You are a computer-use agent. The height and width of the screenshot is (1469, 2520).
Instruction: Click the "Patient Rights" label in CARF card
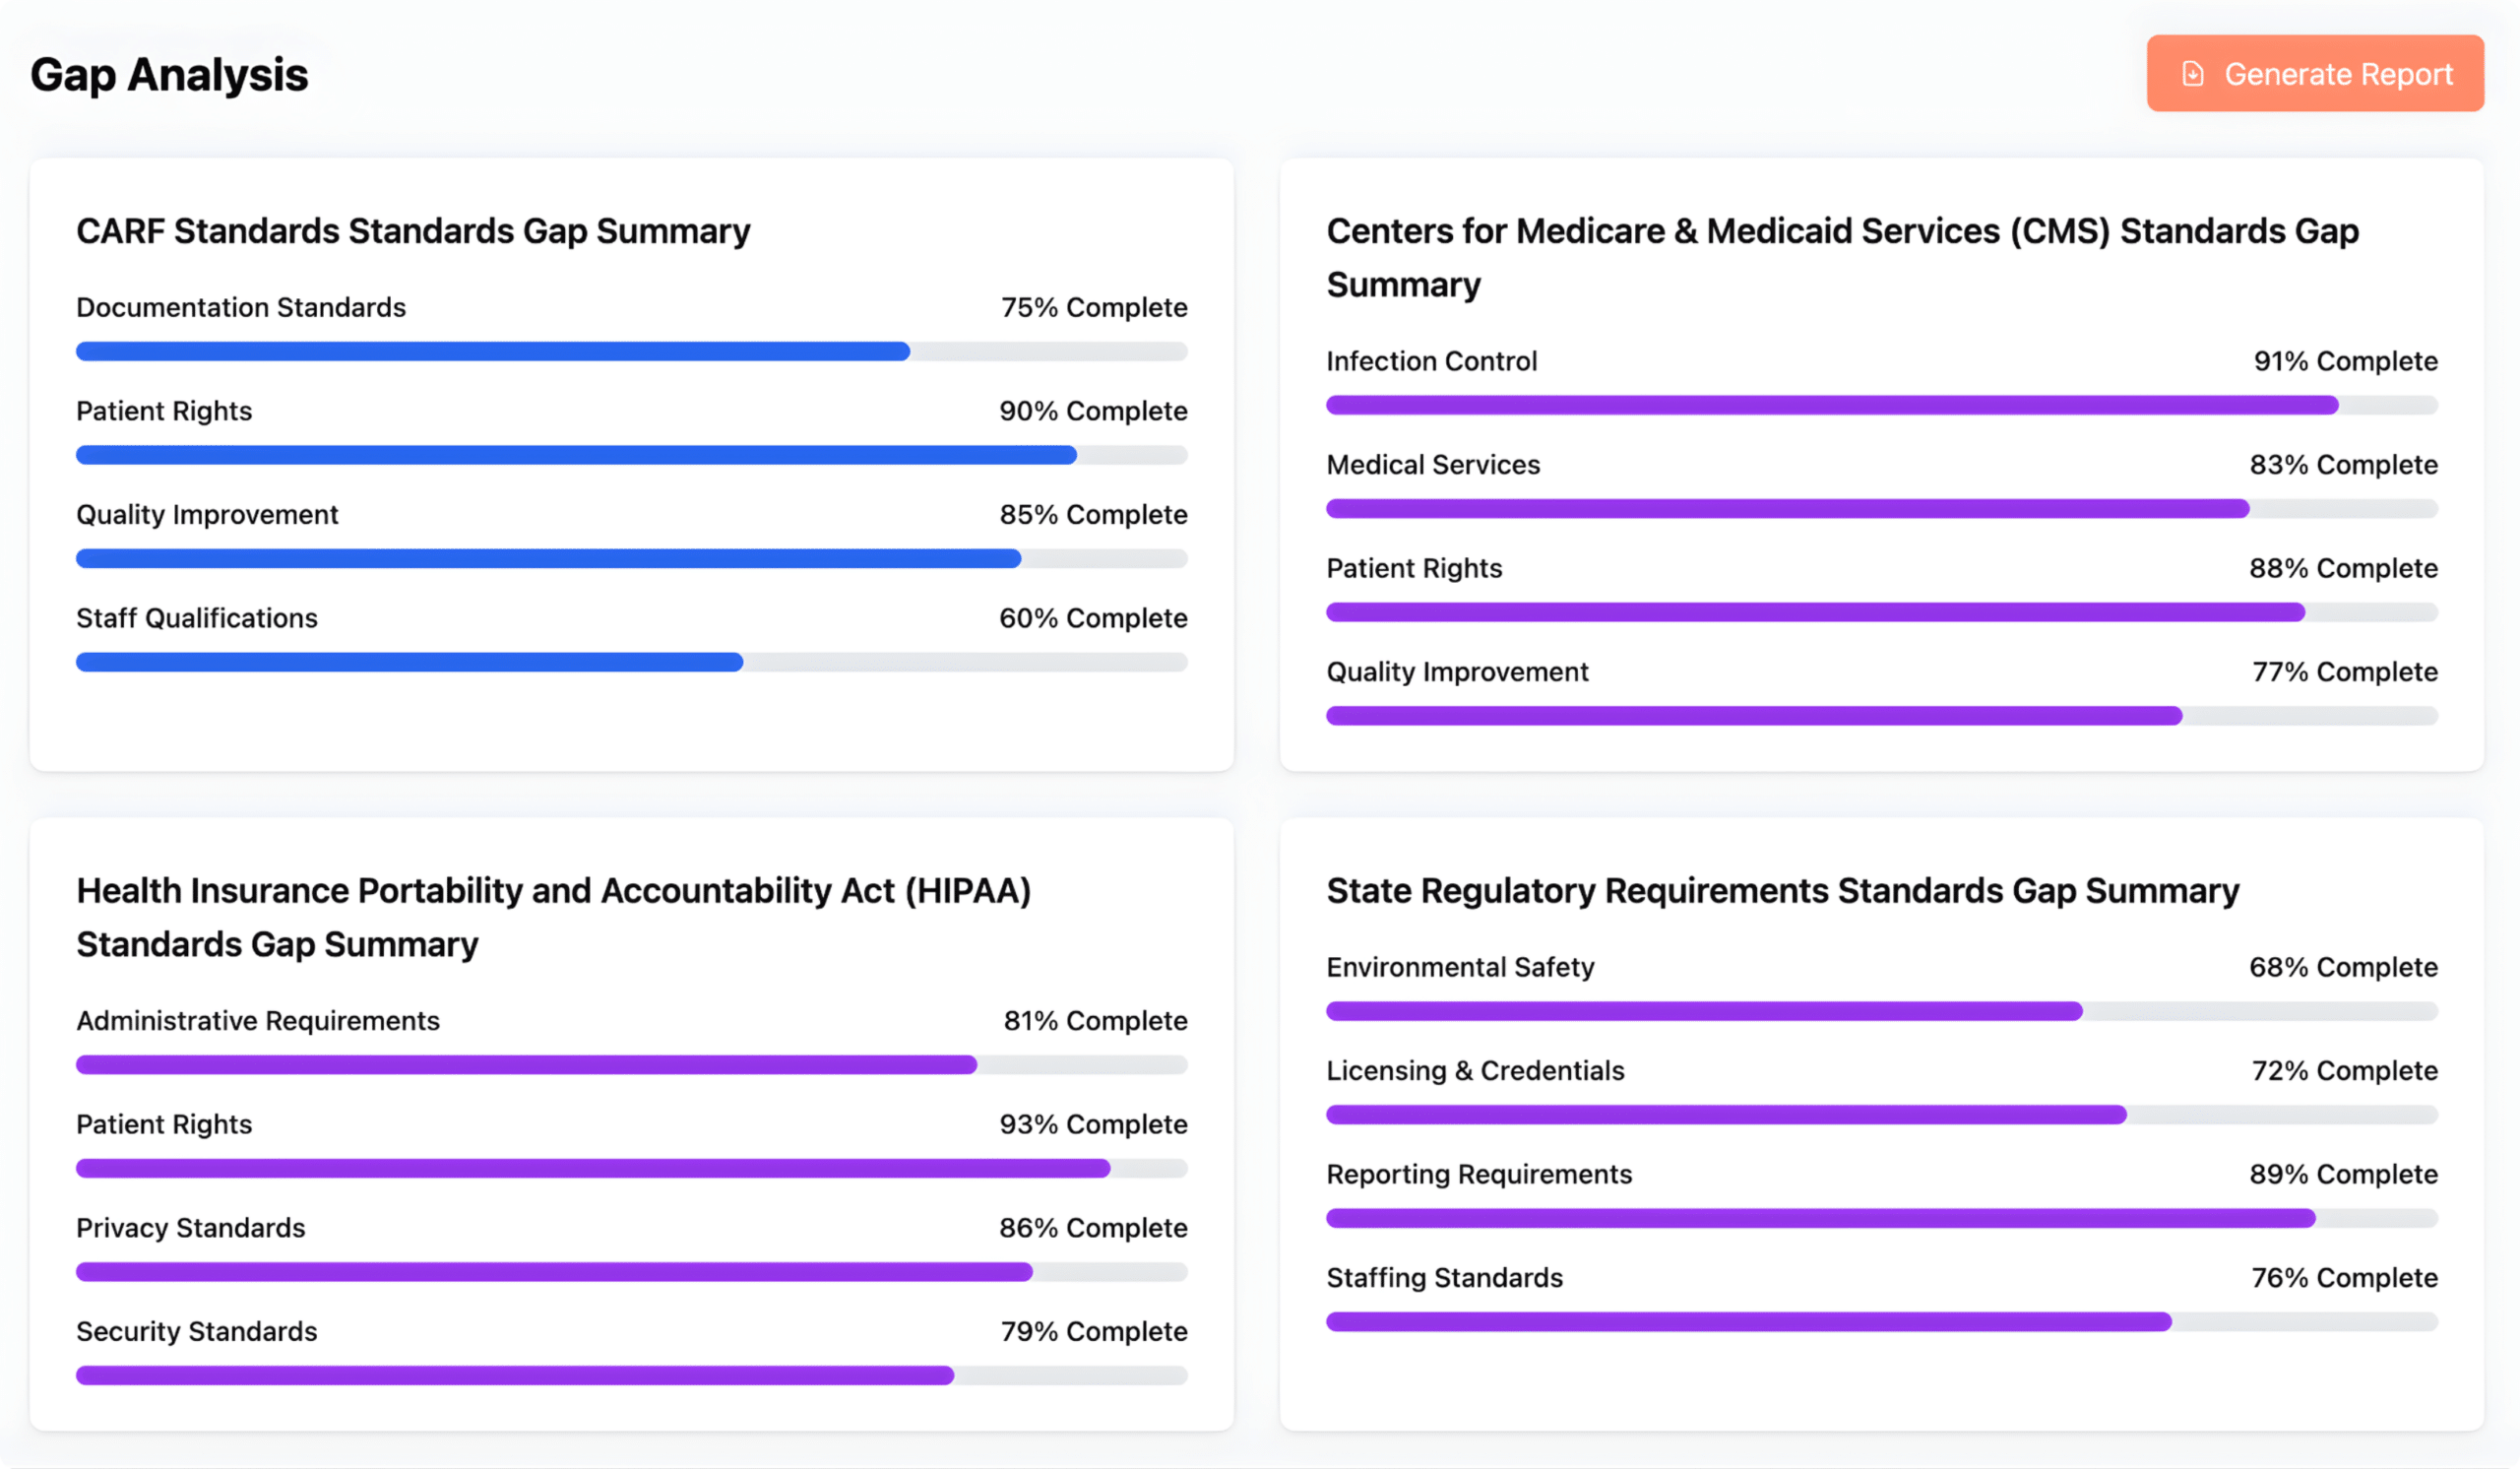click(164, 412)
